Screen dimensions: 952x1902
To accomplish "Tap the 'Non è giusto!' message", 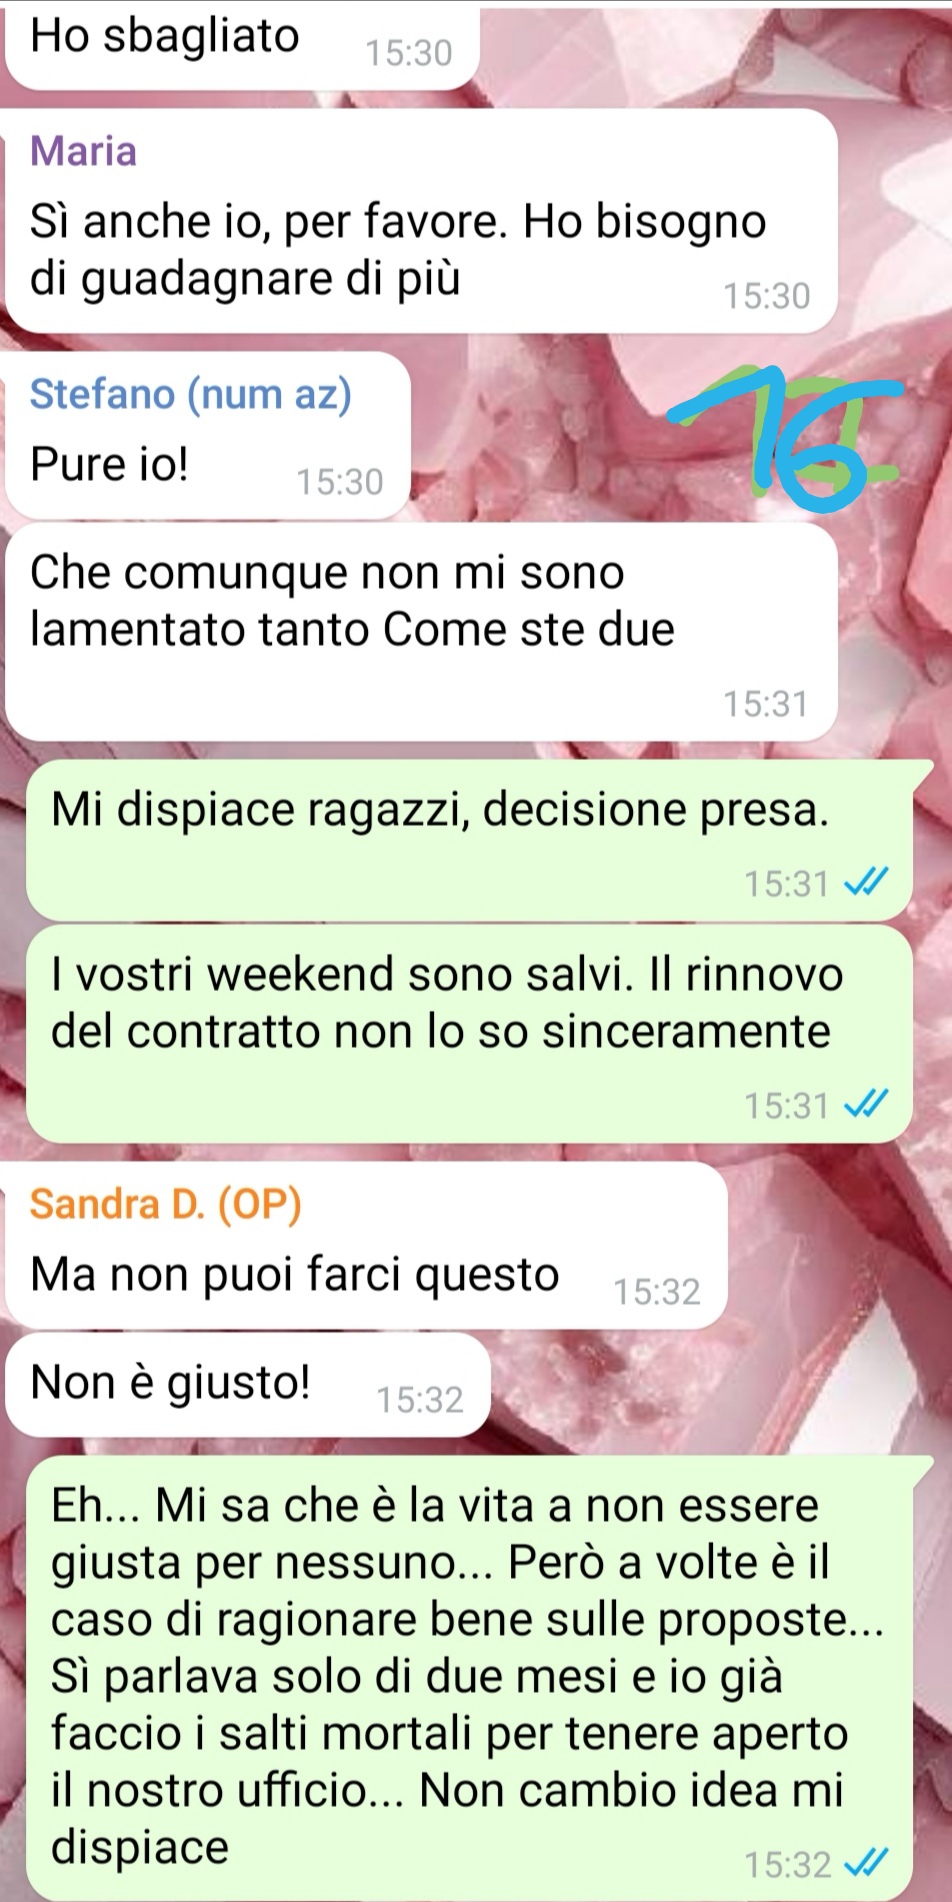I will coord(248,1384).
